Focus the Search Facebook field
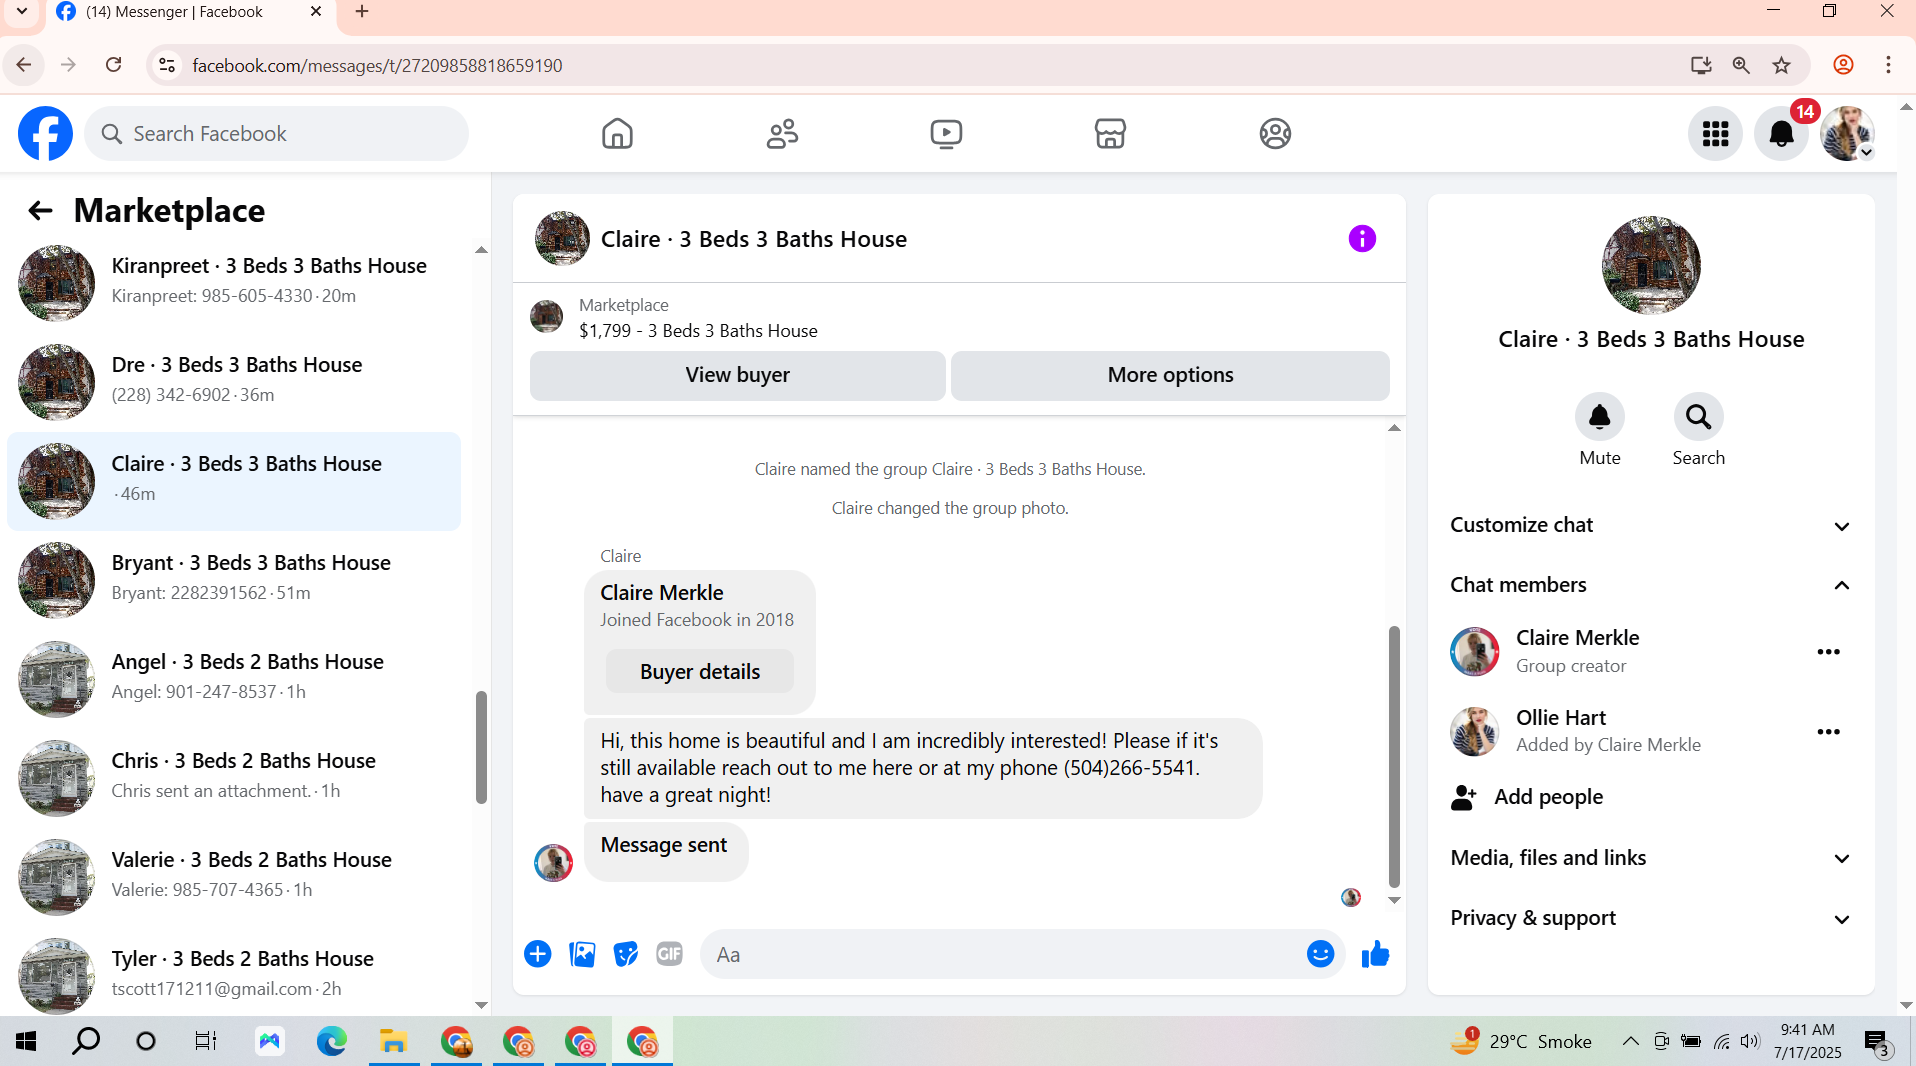The width and height of the screenshot is (1916, 1066). 277,133
